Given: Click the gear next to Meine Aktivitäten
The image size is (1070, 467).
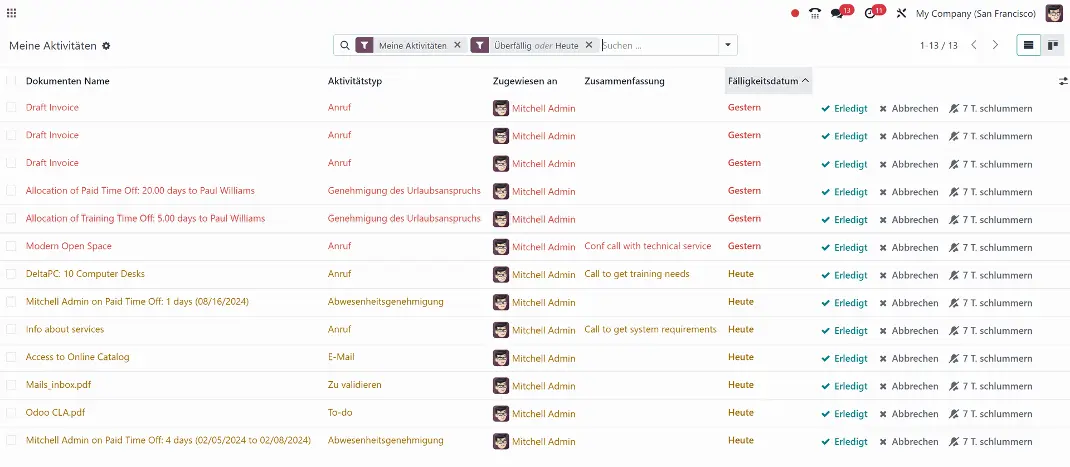Looking at the screenshot, I should (x=106, y=46).
